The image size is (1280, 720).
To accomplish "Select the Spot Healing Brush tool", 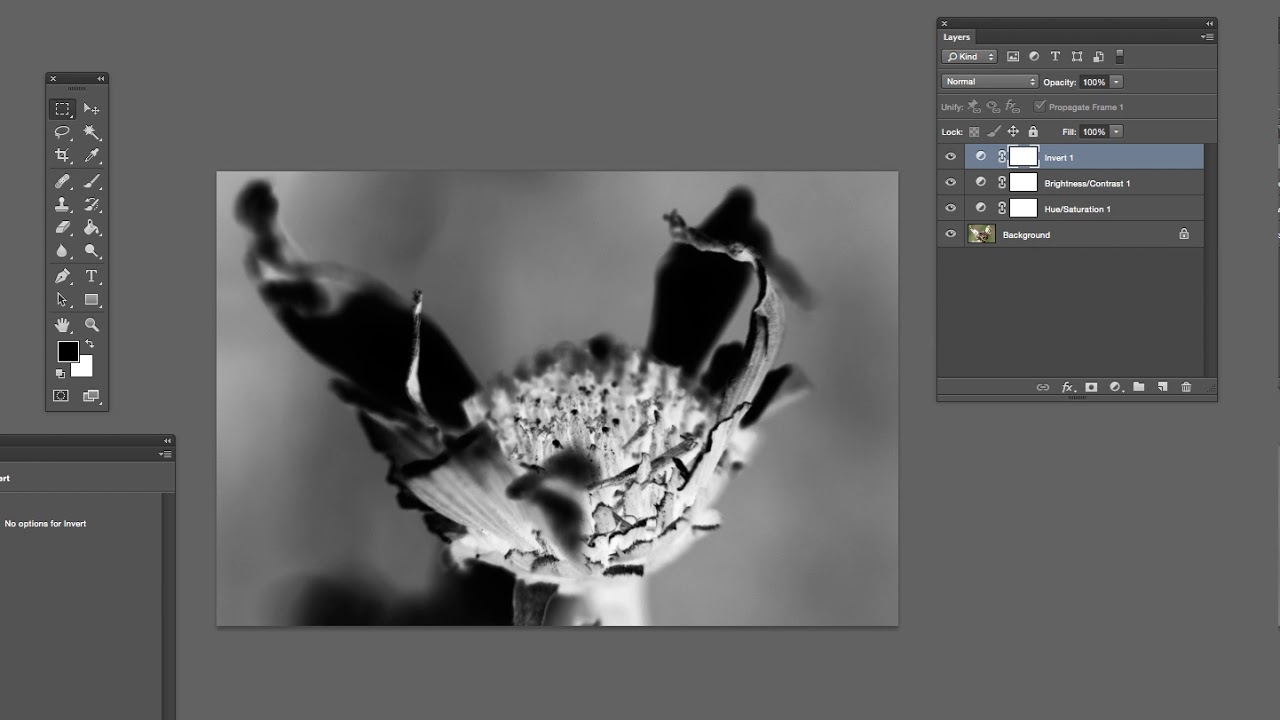I will click(62, 181).
